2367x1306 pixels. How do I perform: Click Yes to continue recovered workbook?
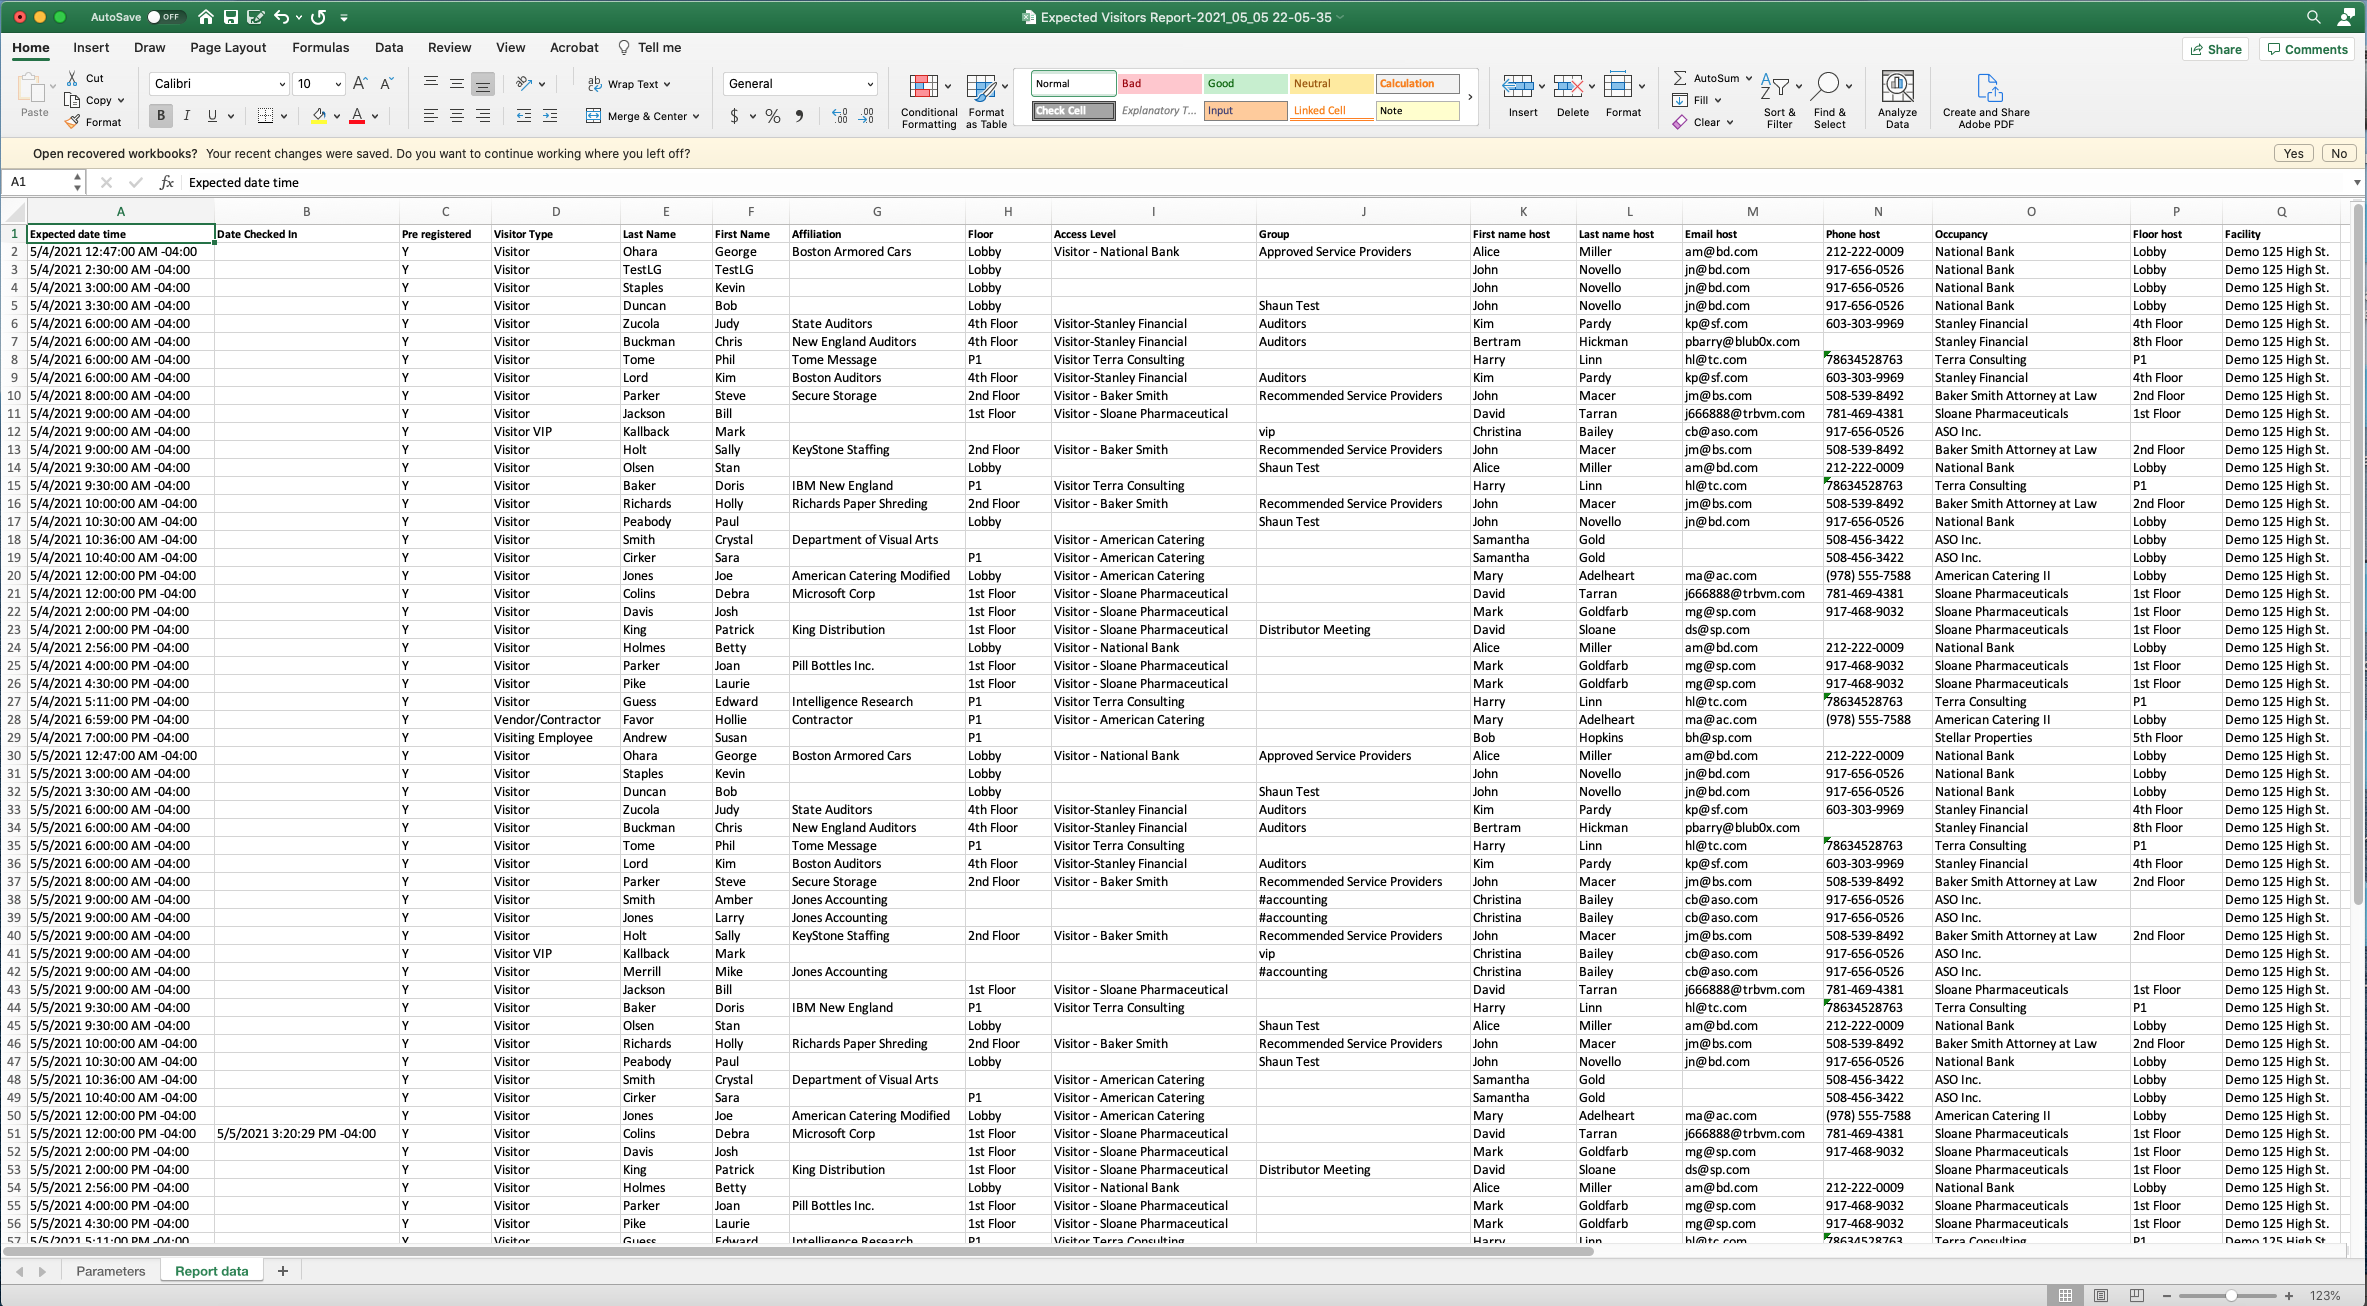tap(2293, 153)
